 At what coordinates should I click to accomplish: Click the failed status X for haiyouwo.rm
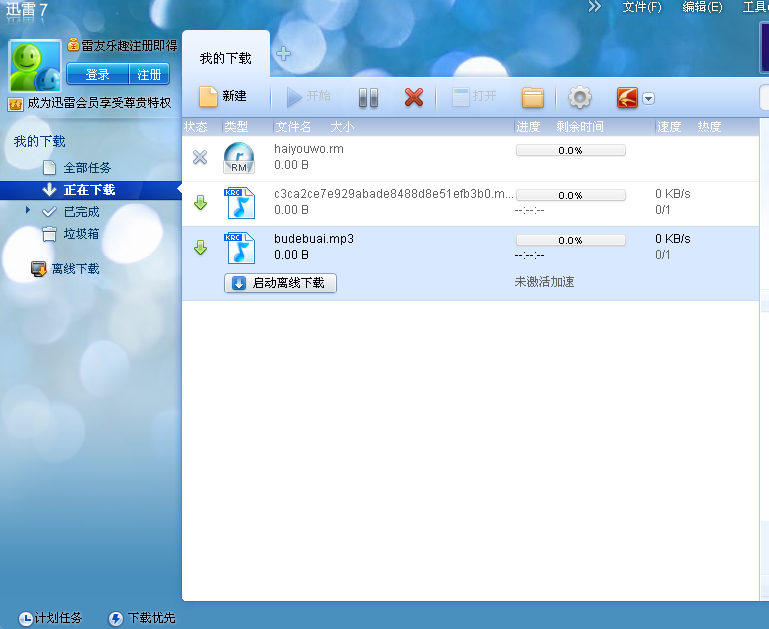tap(200, 157)
